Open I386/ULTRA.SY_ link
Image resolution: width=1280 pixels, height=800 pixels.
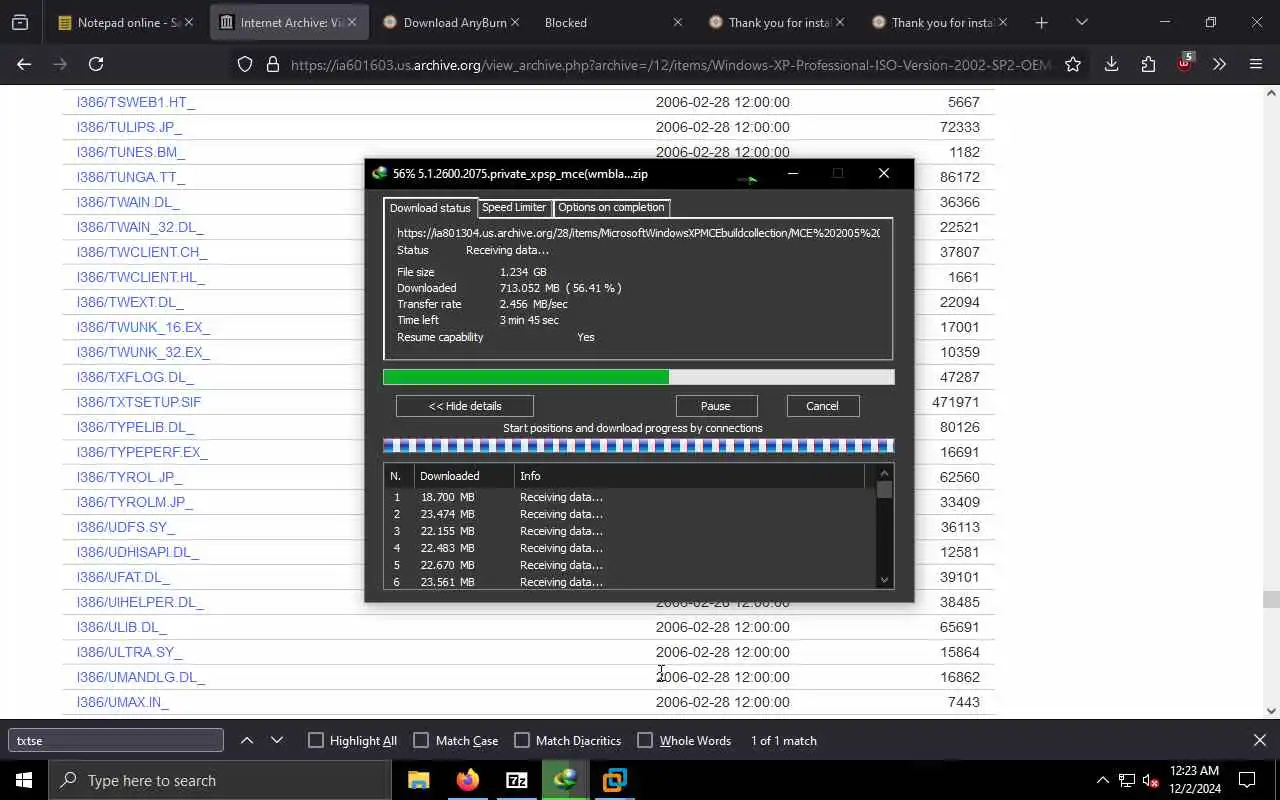(x=130, y=652)
